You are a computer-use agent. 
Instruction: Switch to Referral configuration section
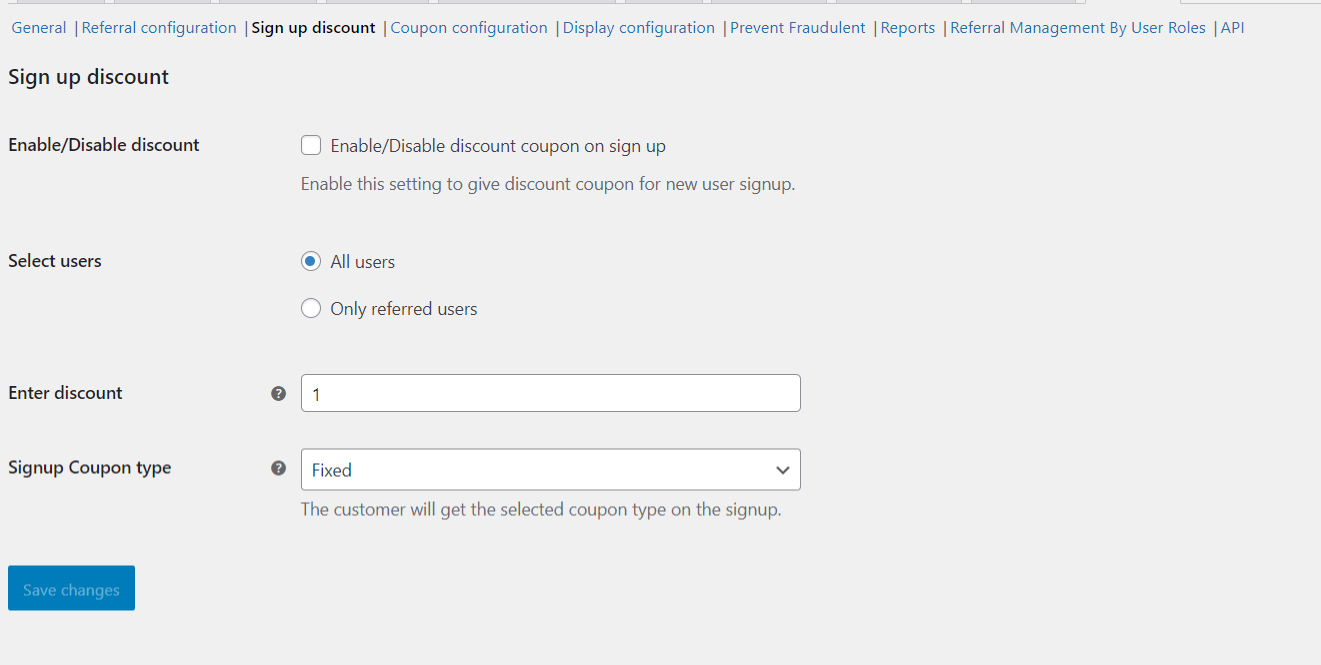[x=159, y=28]
